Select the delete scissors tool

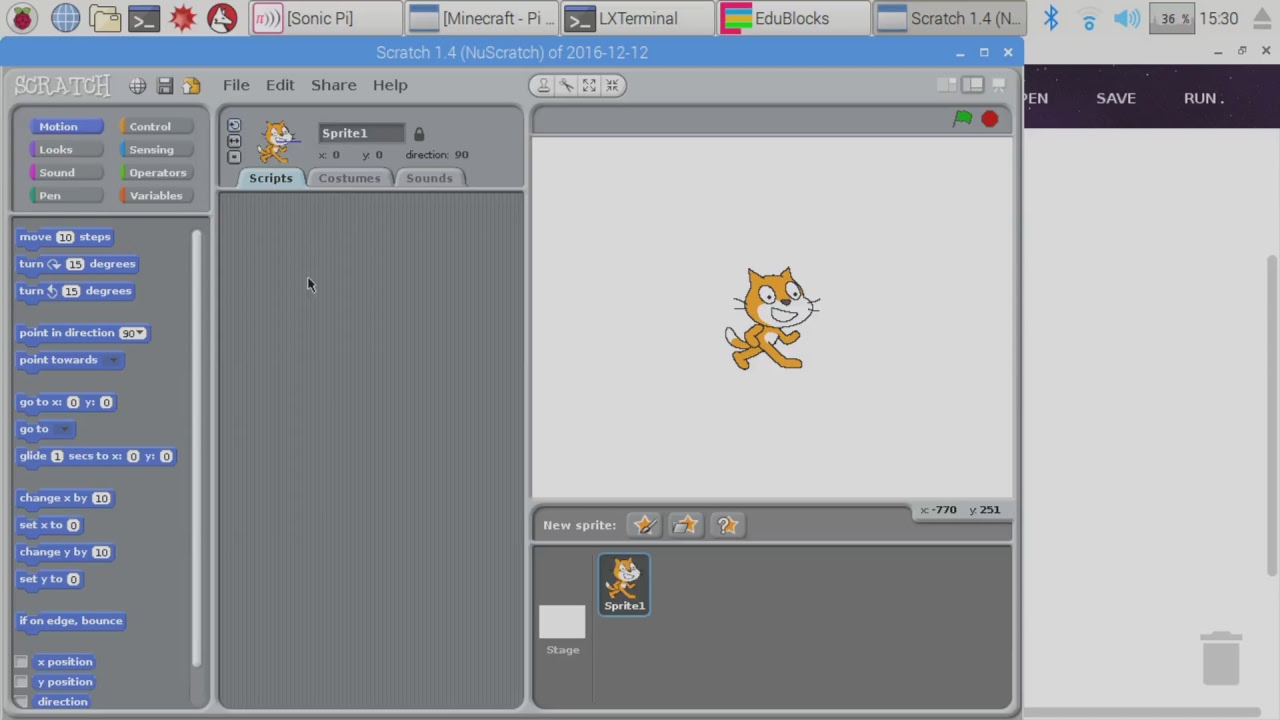click(x=566, y=85)
